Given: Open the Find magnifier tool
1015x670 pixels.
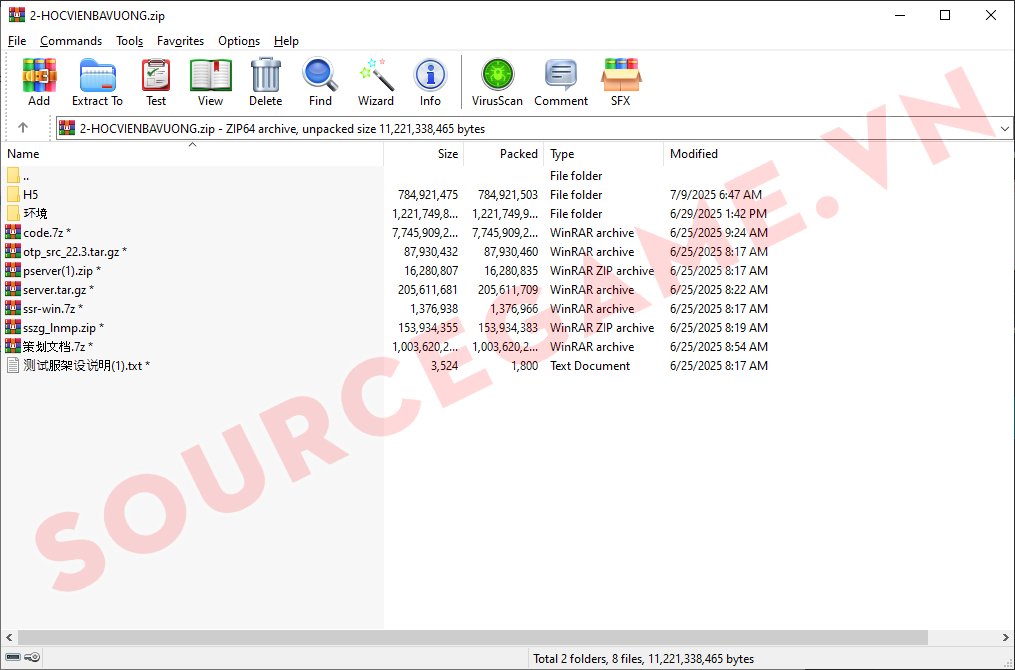Looking at the screenshot, I should click(320, 81).
